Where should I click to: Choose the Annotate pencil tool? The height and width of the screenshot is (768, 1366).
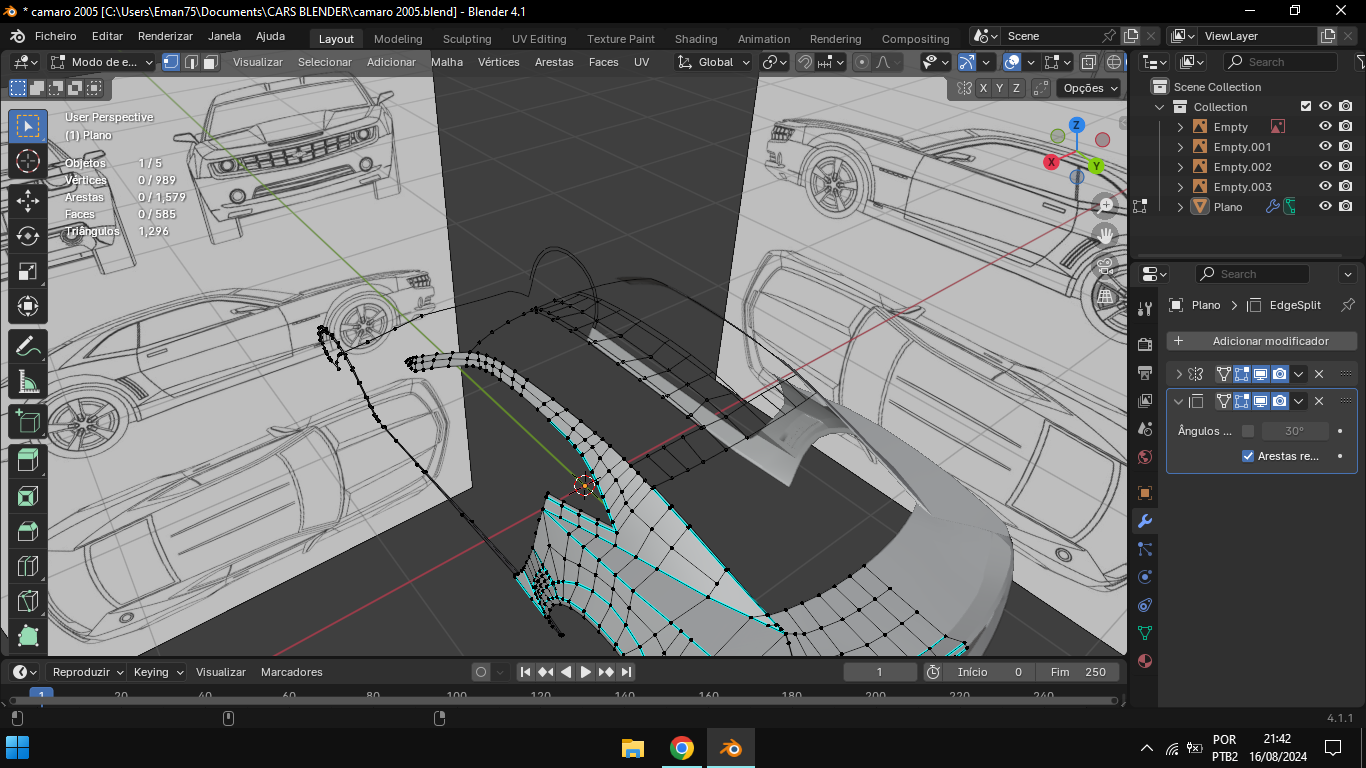click(28, 347)
